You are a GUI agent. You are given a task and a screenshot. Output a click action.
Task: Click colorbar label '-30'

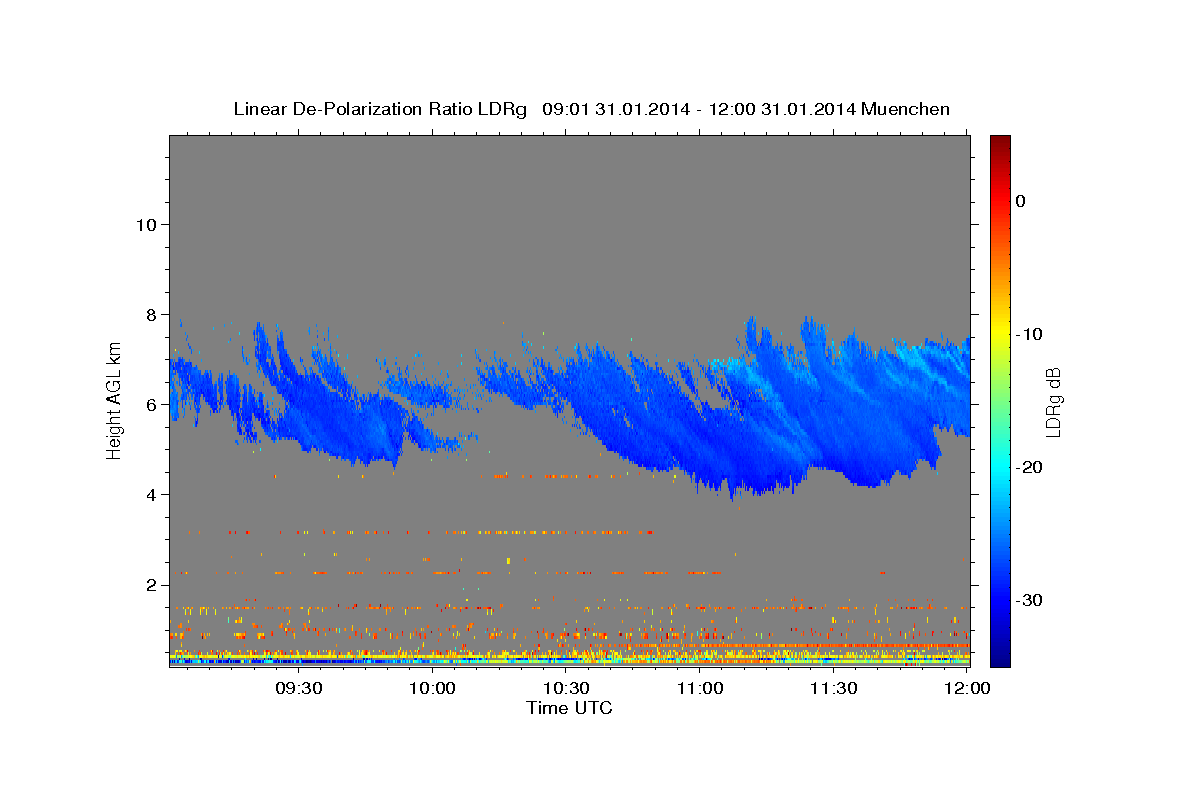[1030, 600]
